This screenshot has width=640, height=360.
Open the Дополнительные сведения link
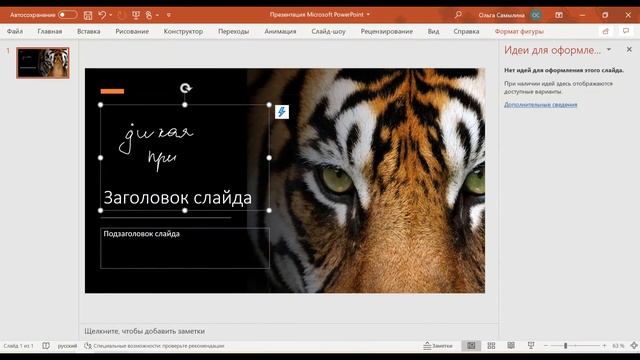540,104
